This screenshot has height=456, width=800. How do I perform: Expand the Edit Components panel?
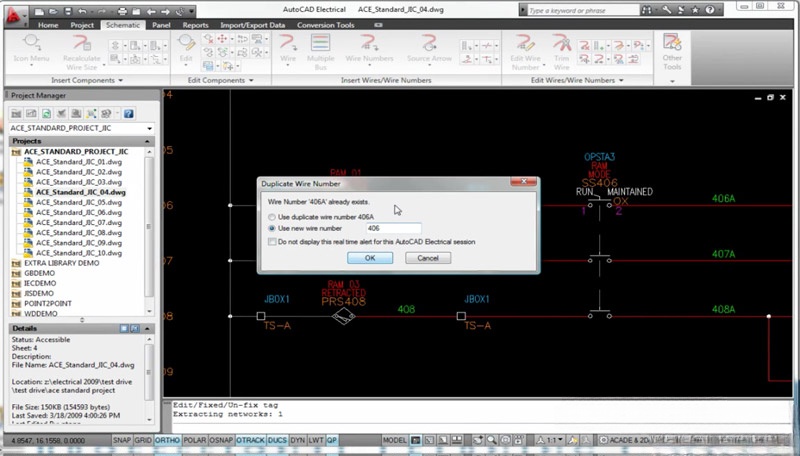[251, 81]
